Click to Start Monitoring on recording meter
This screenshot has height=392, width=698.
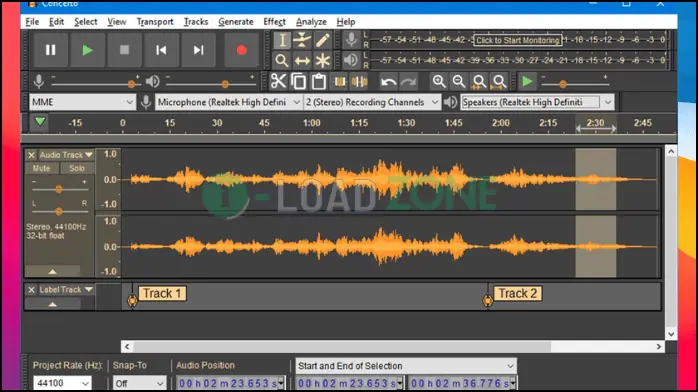(x=517, y=40)
